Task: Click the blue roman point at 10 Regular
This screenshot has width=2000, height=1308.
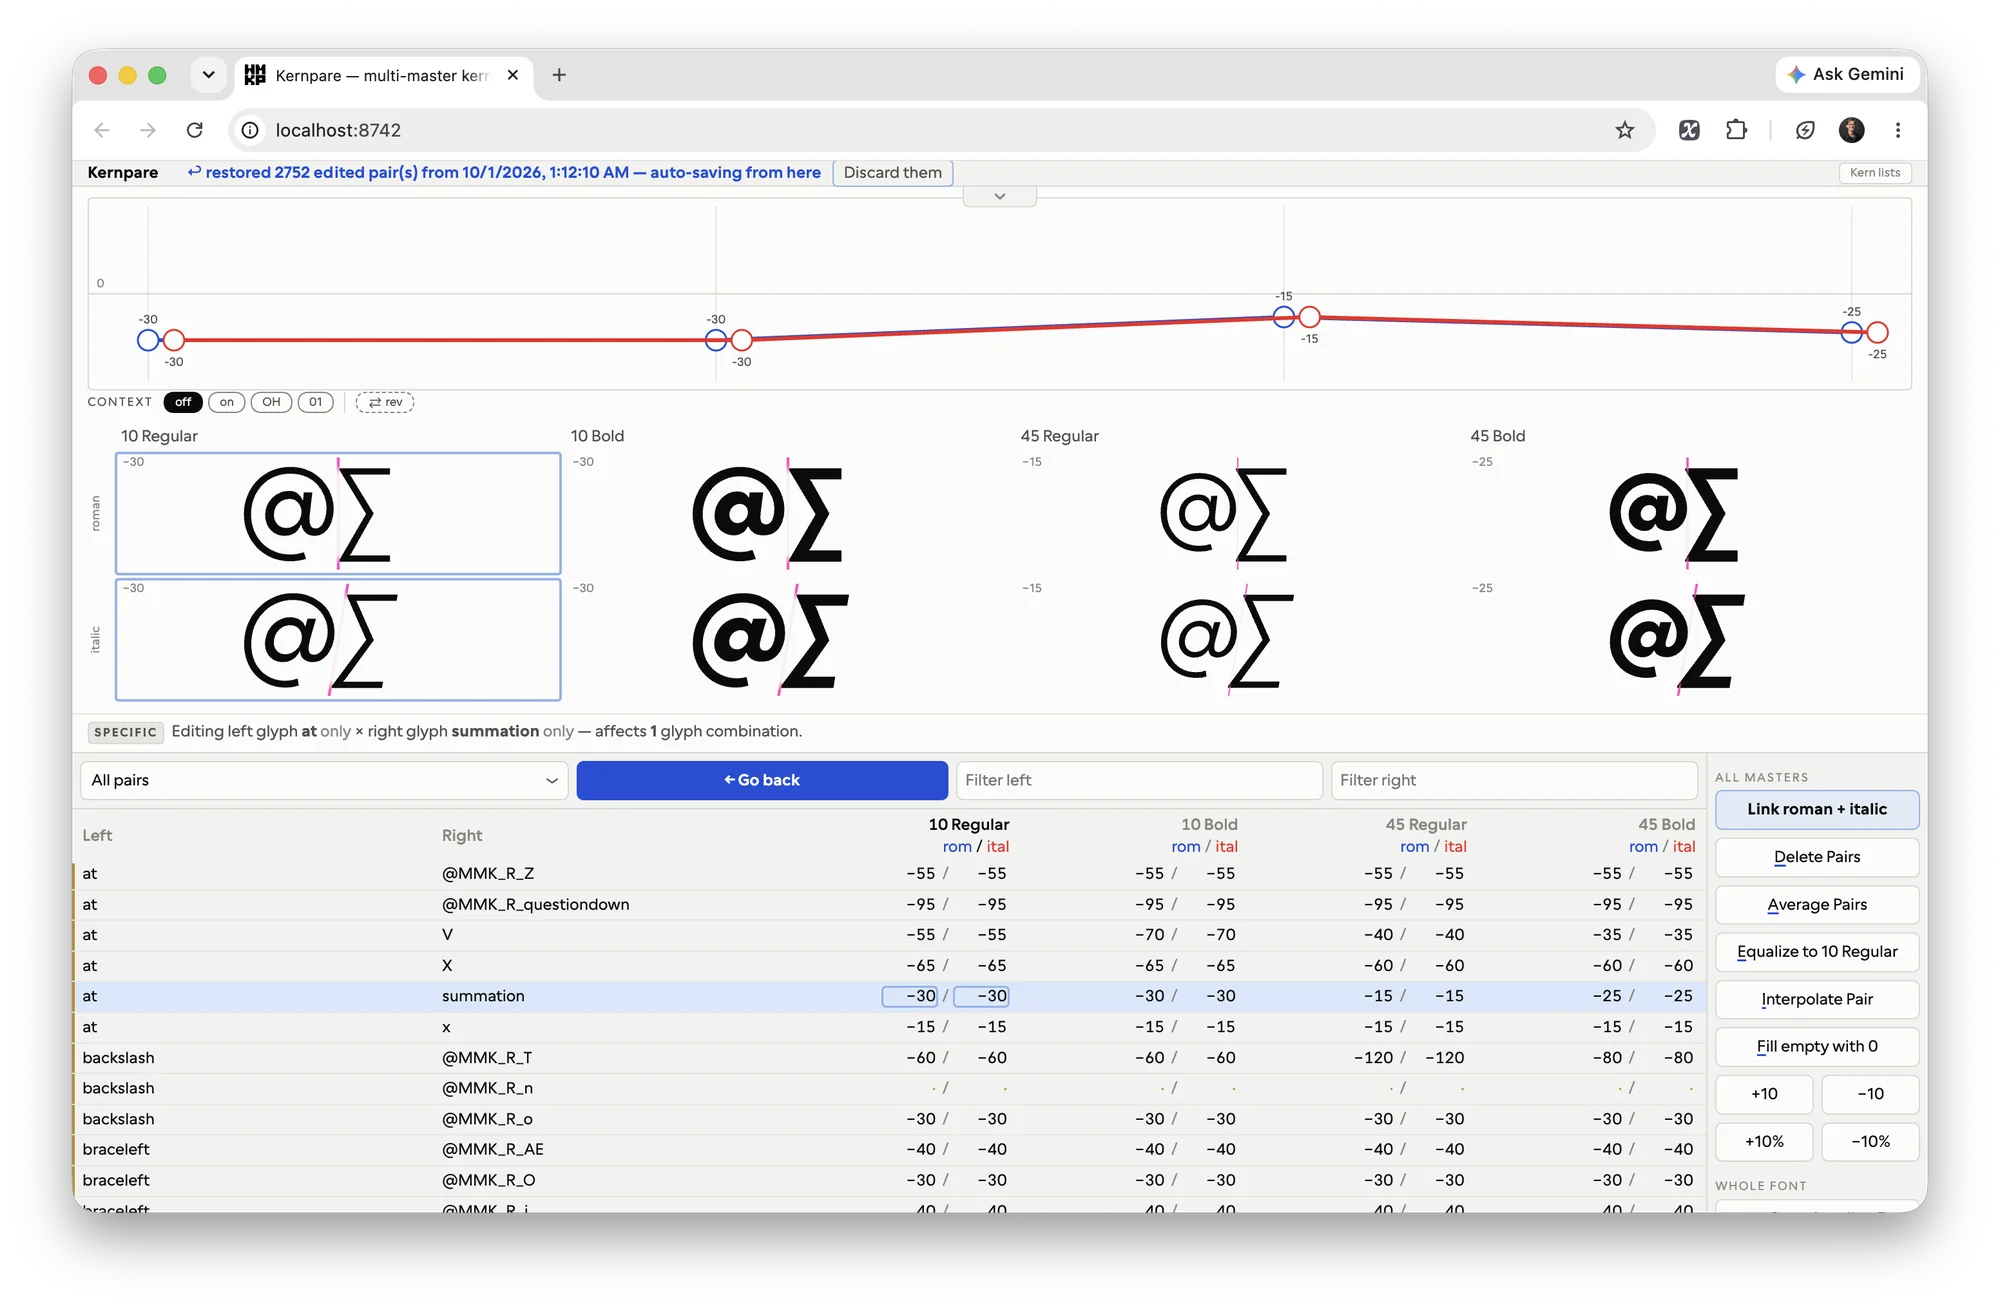Action: pyautogui.click(x=148, y=340)
